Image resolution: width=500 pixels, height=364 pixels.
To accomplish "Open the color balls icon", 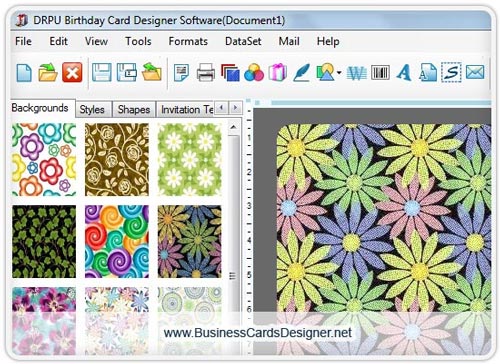I will tap(254, 72).
